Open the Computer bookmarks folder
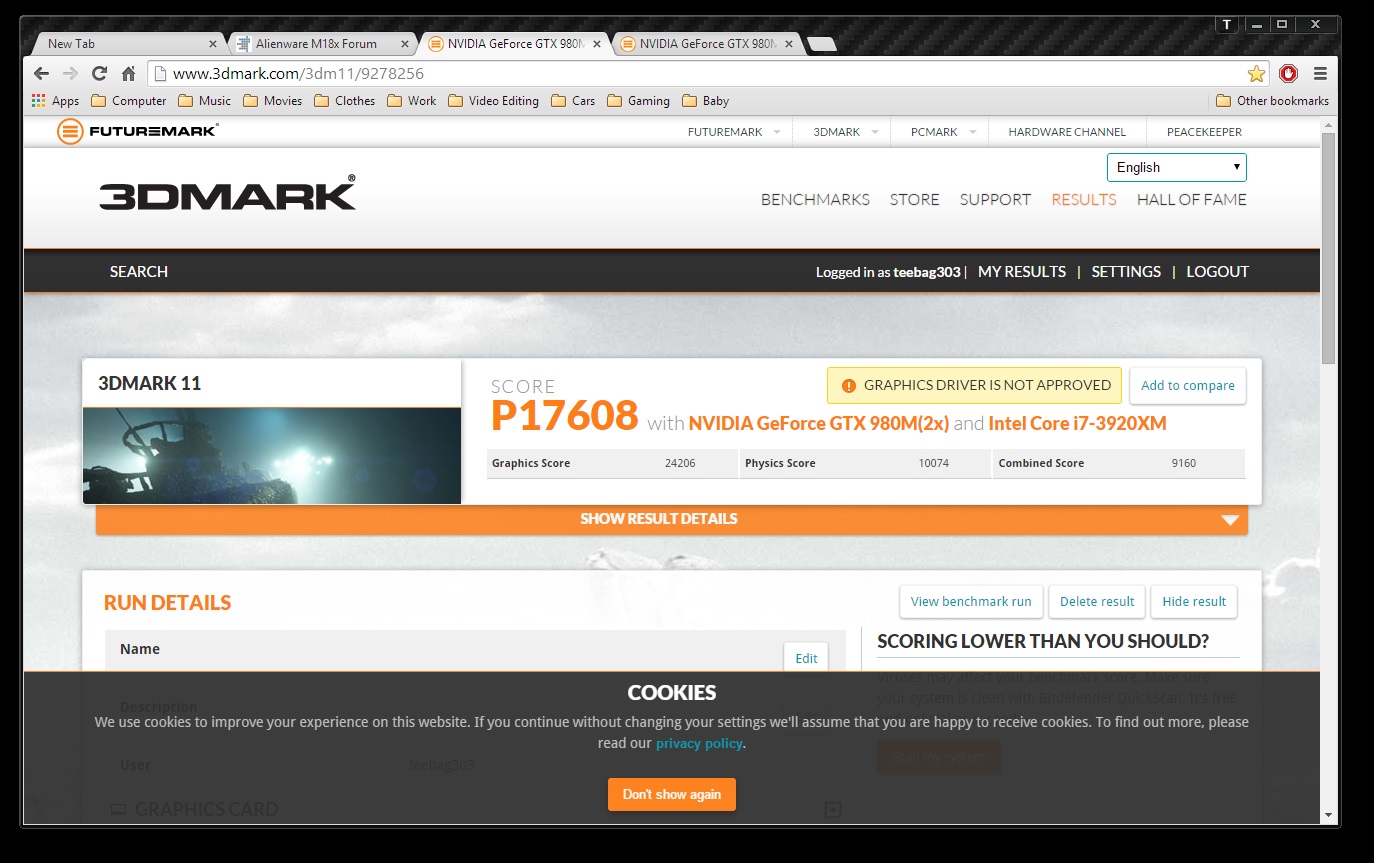 pyautogui.click(x=128, y=100)
